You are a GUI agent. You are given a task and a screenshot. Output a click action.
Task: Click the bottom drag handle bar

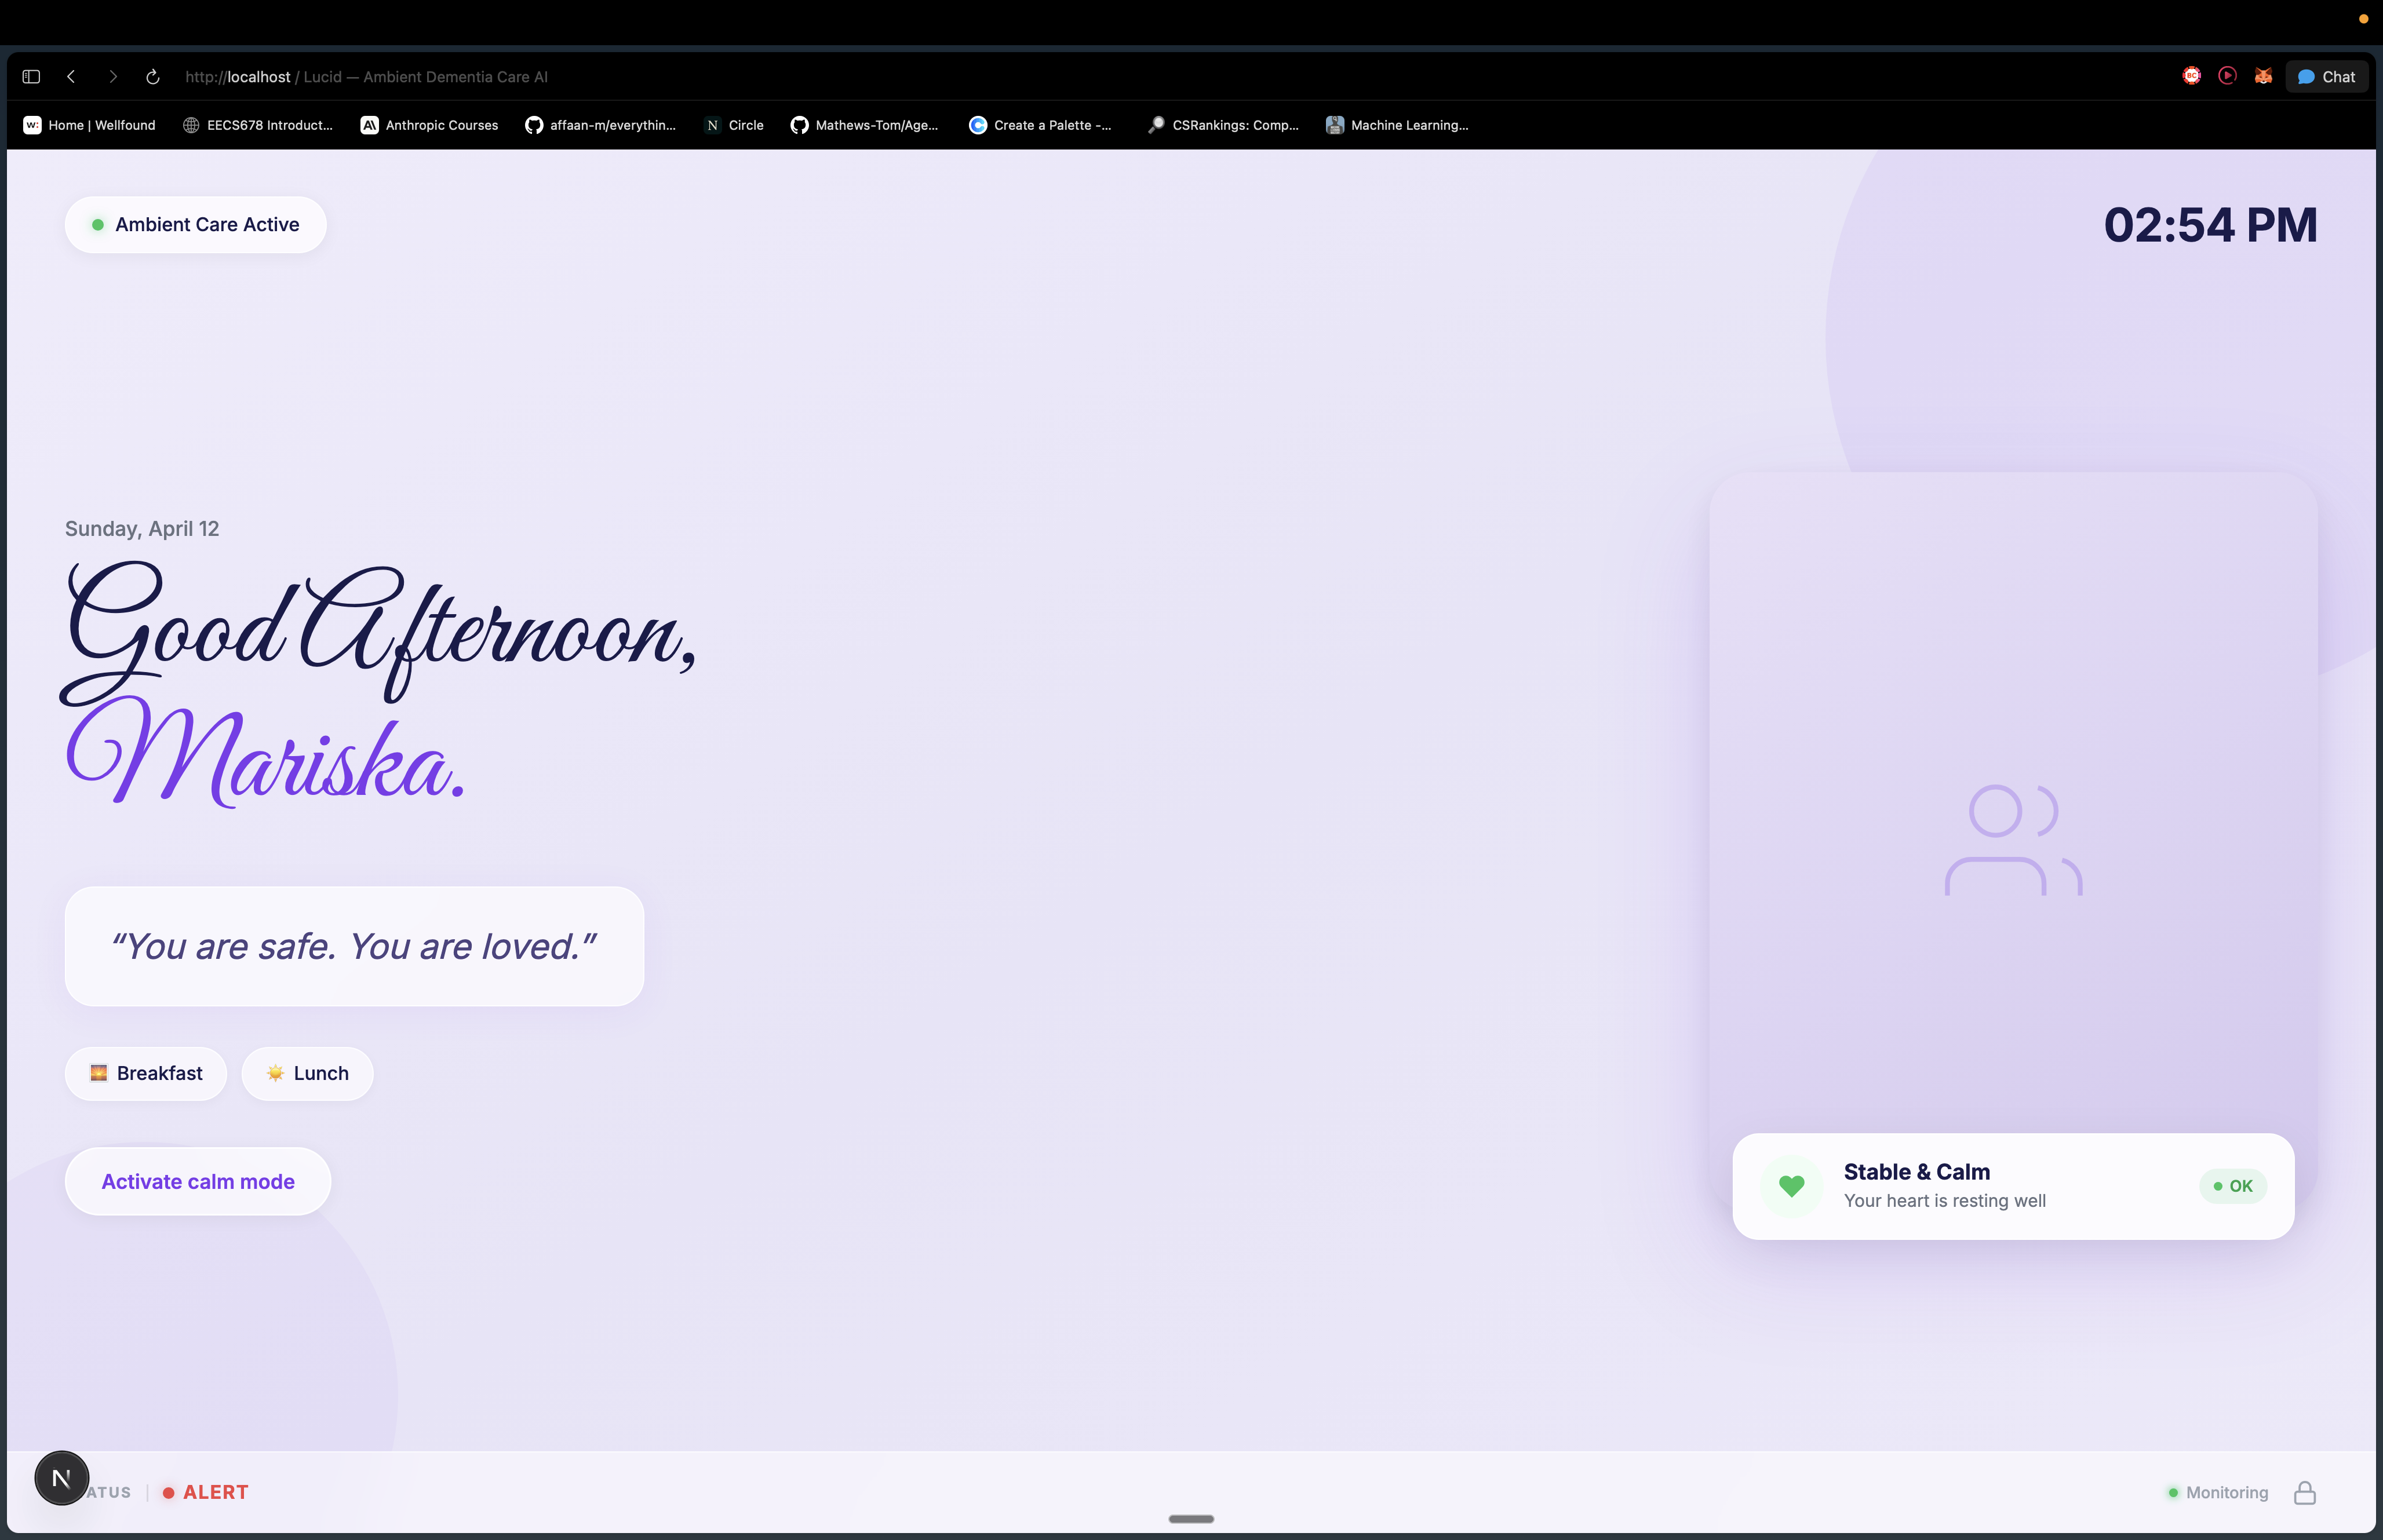click(1191, 1518)
